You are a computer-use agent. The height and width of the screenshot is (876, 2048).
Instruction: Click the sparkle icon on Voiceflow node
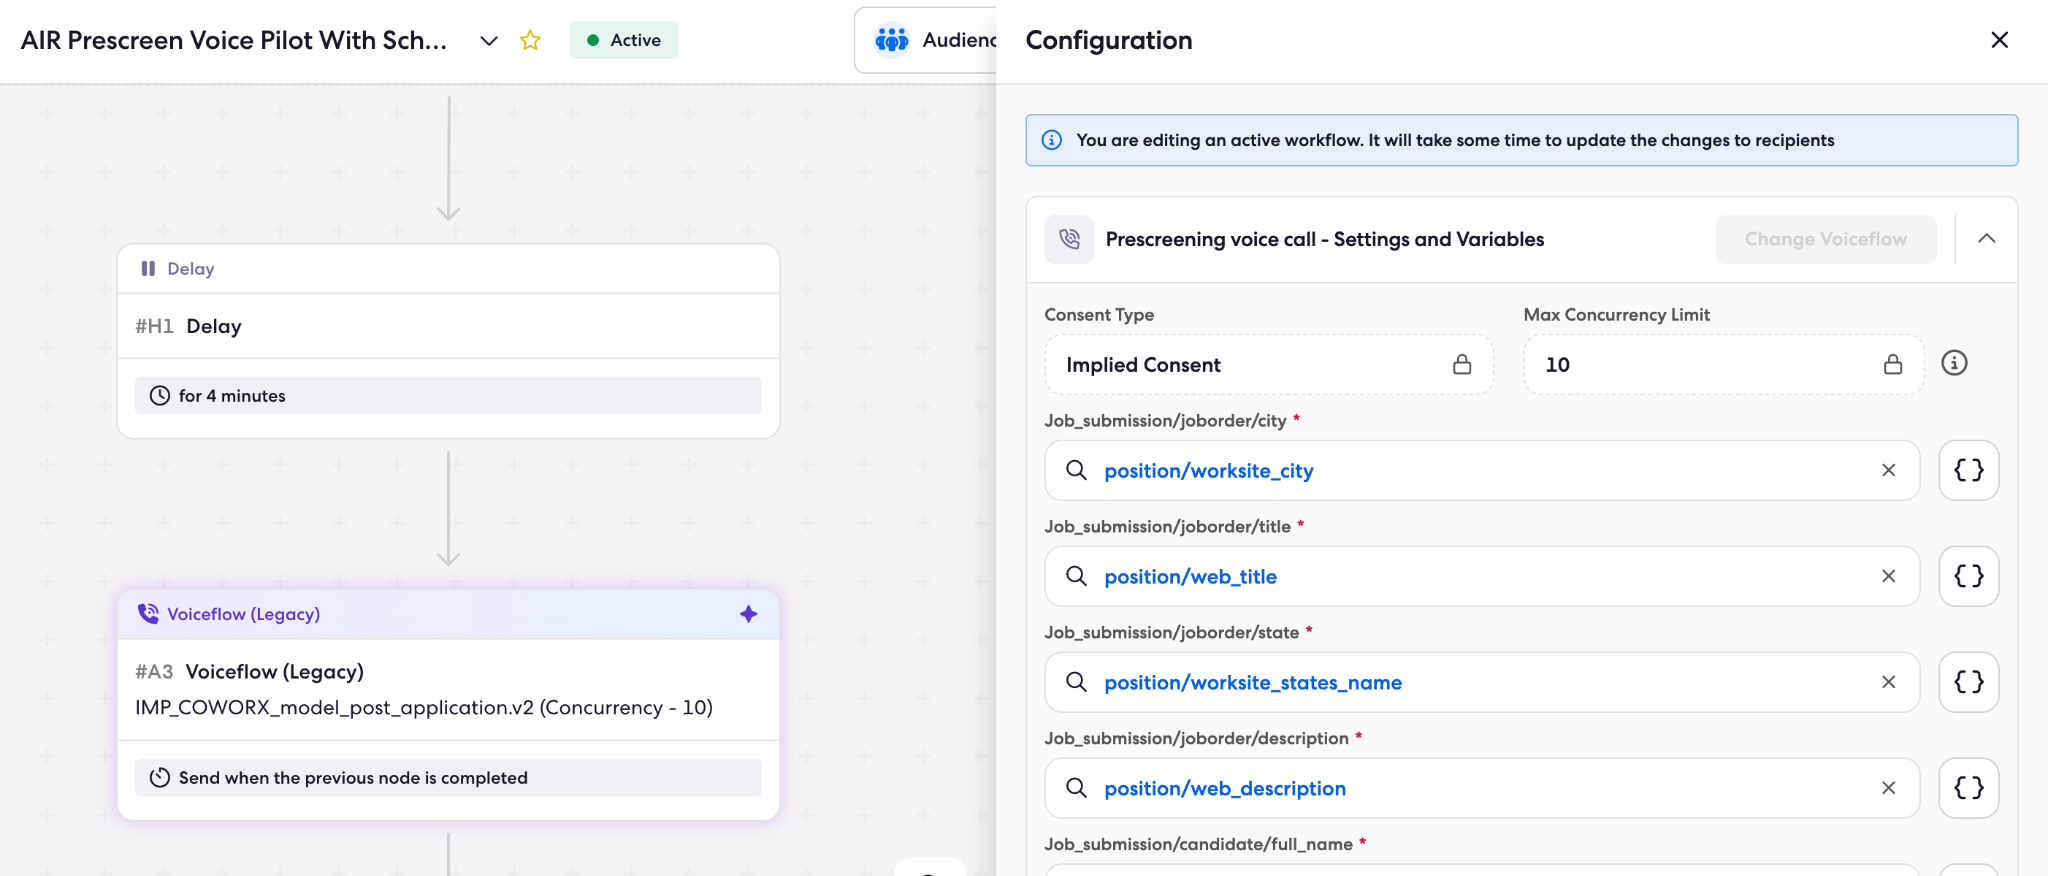coord(748,614)
